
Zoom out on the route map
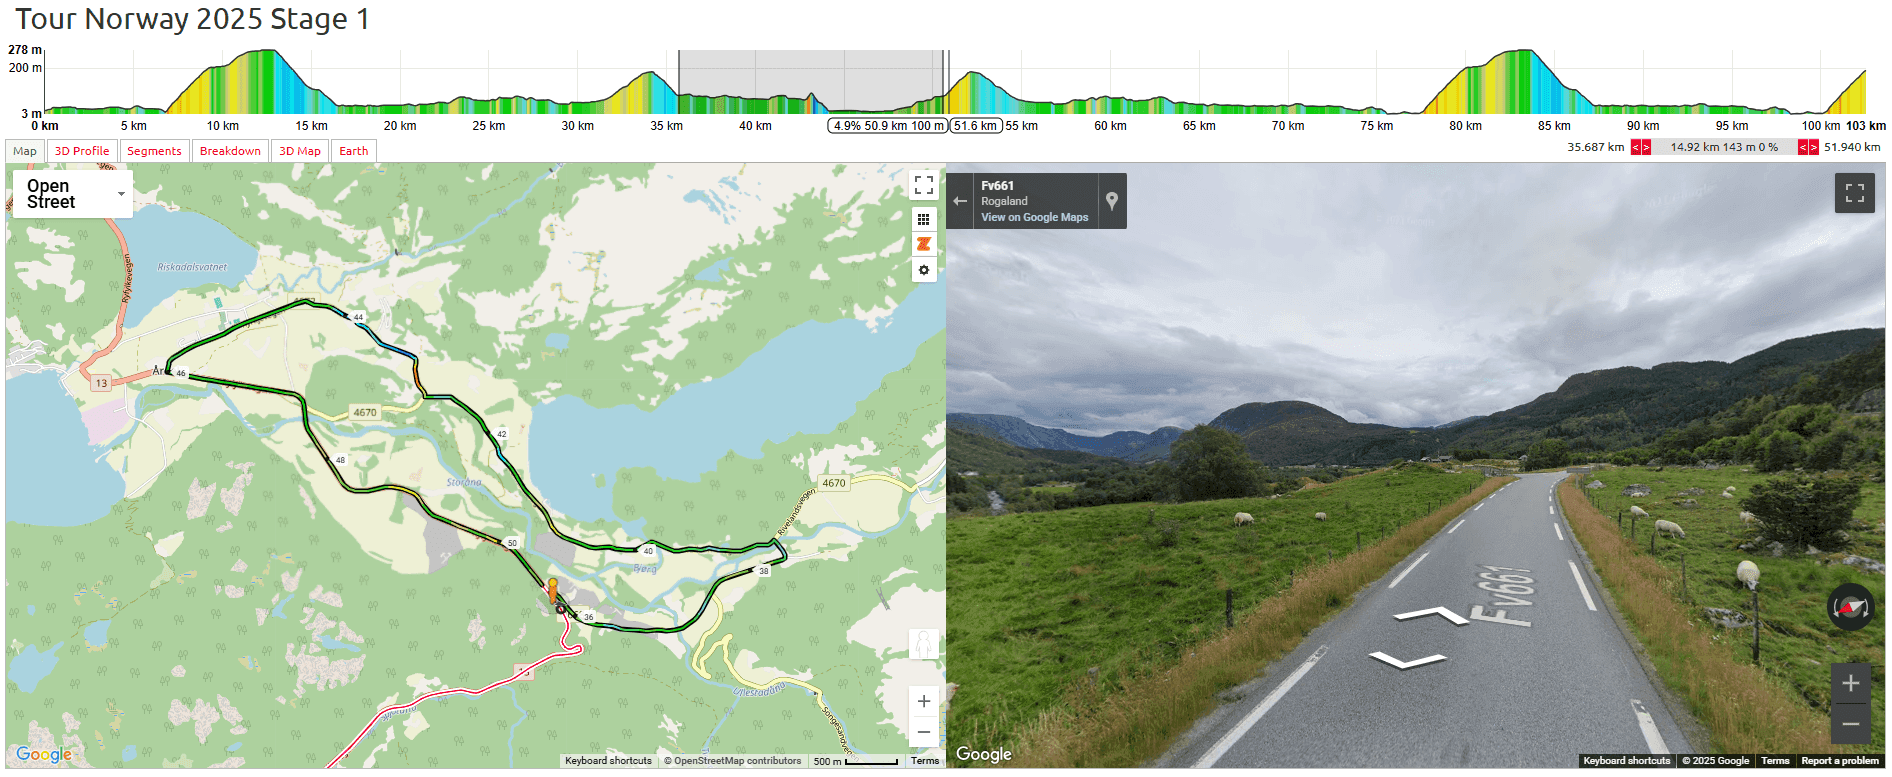click(924, 732)
